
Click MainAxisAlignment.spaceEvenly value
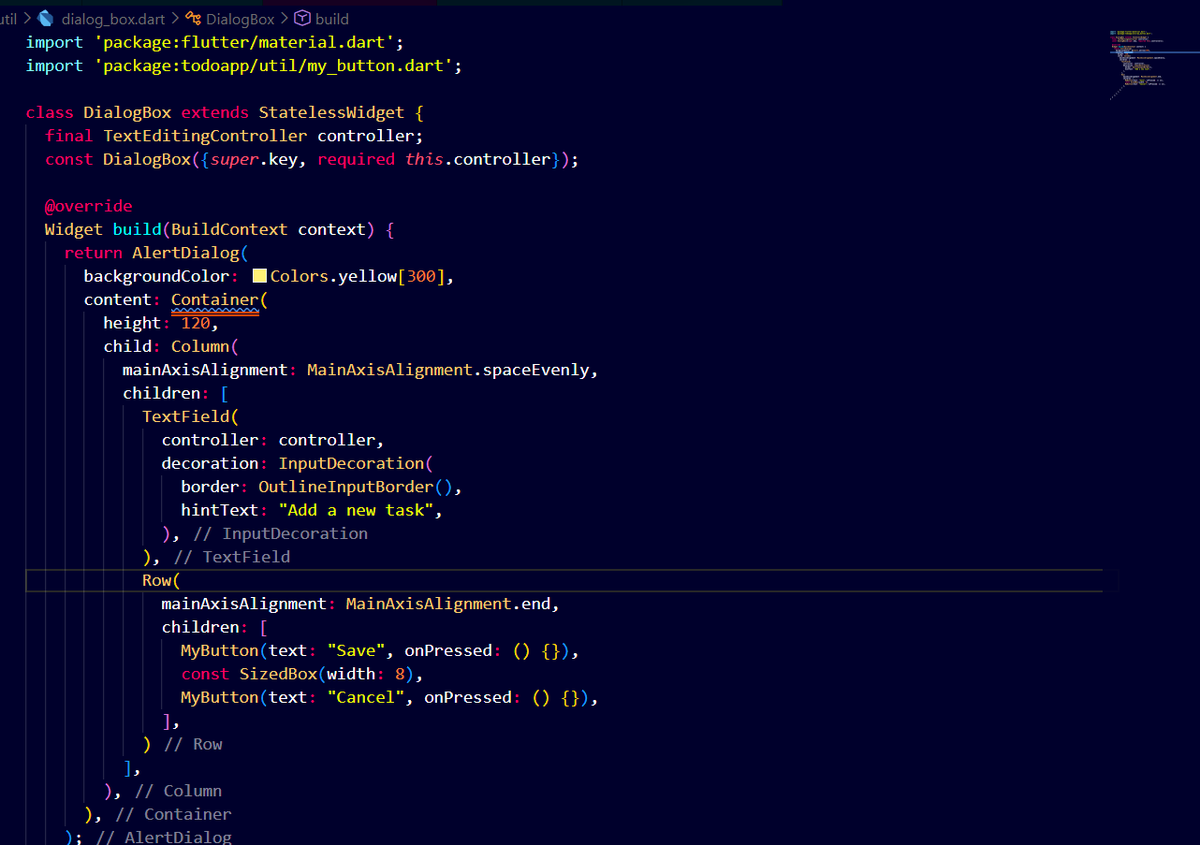coord(448,370)
